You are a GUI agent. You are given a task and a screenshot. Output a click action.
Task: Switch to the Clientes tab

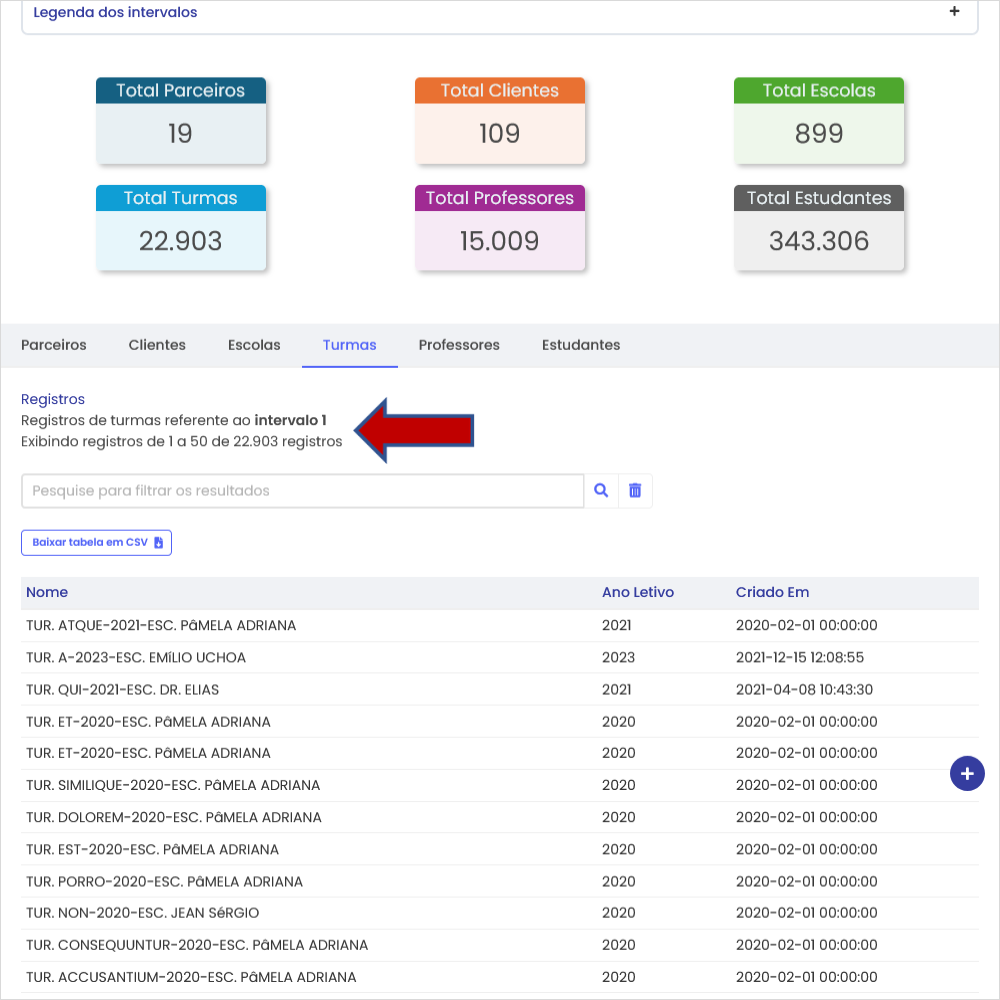click(x=157, y=345)
